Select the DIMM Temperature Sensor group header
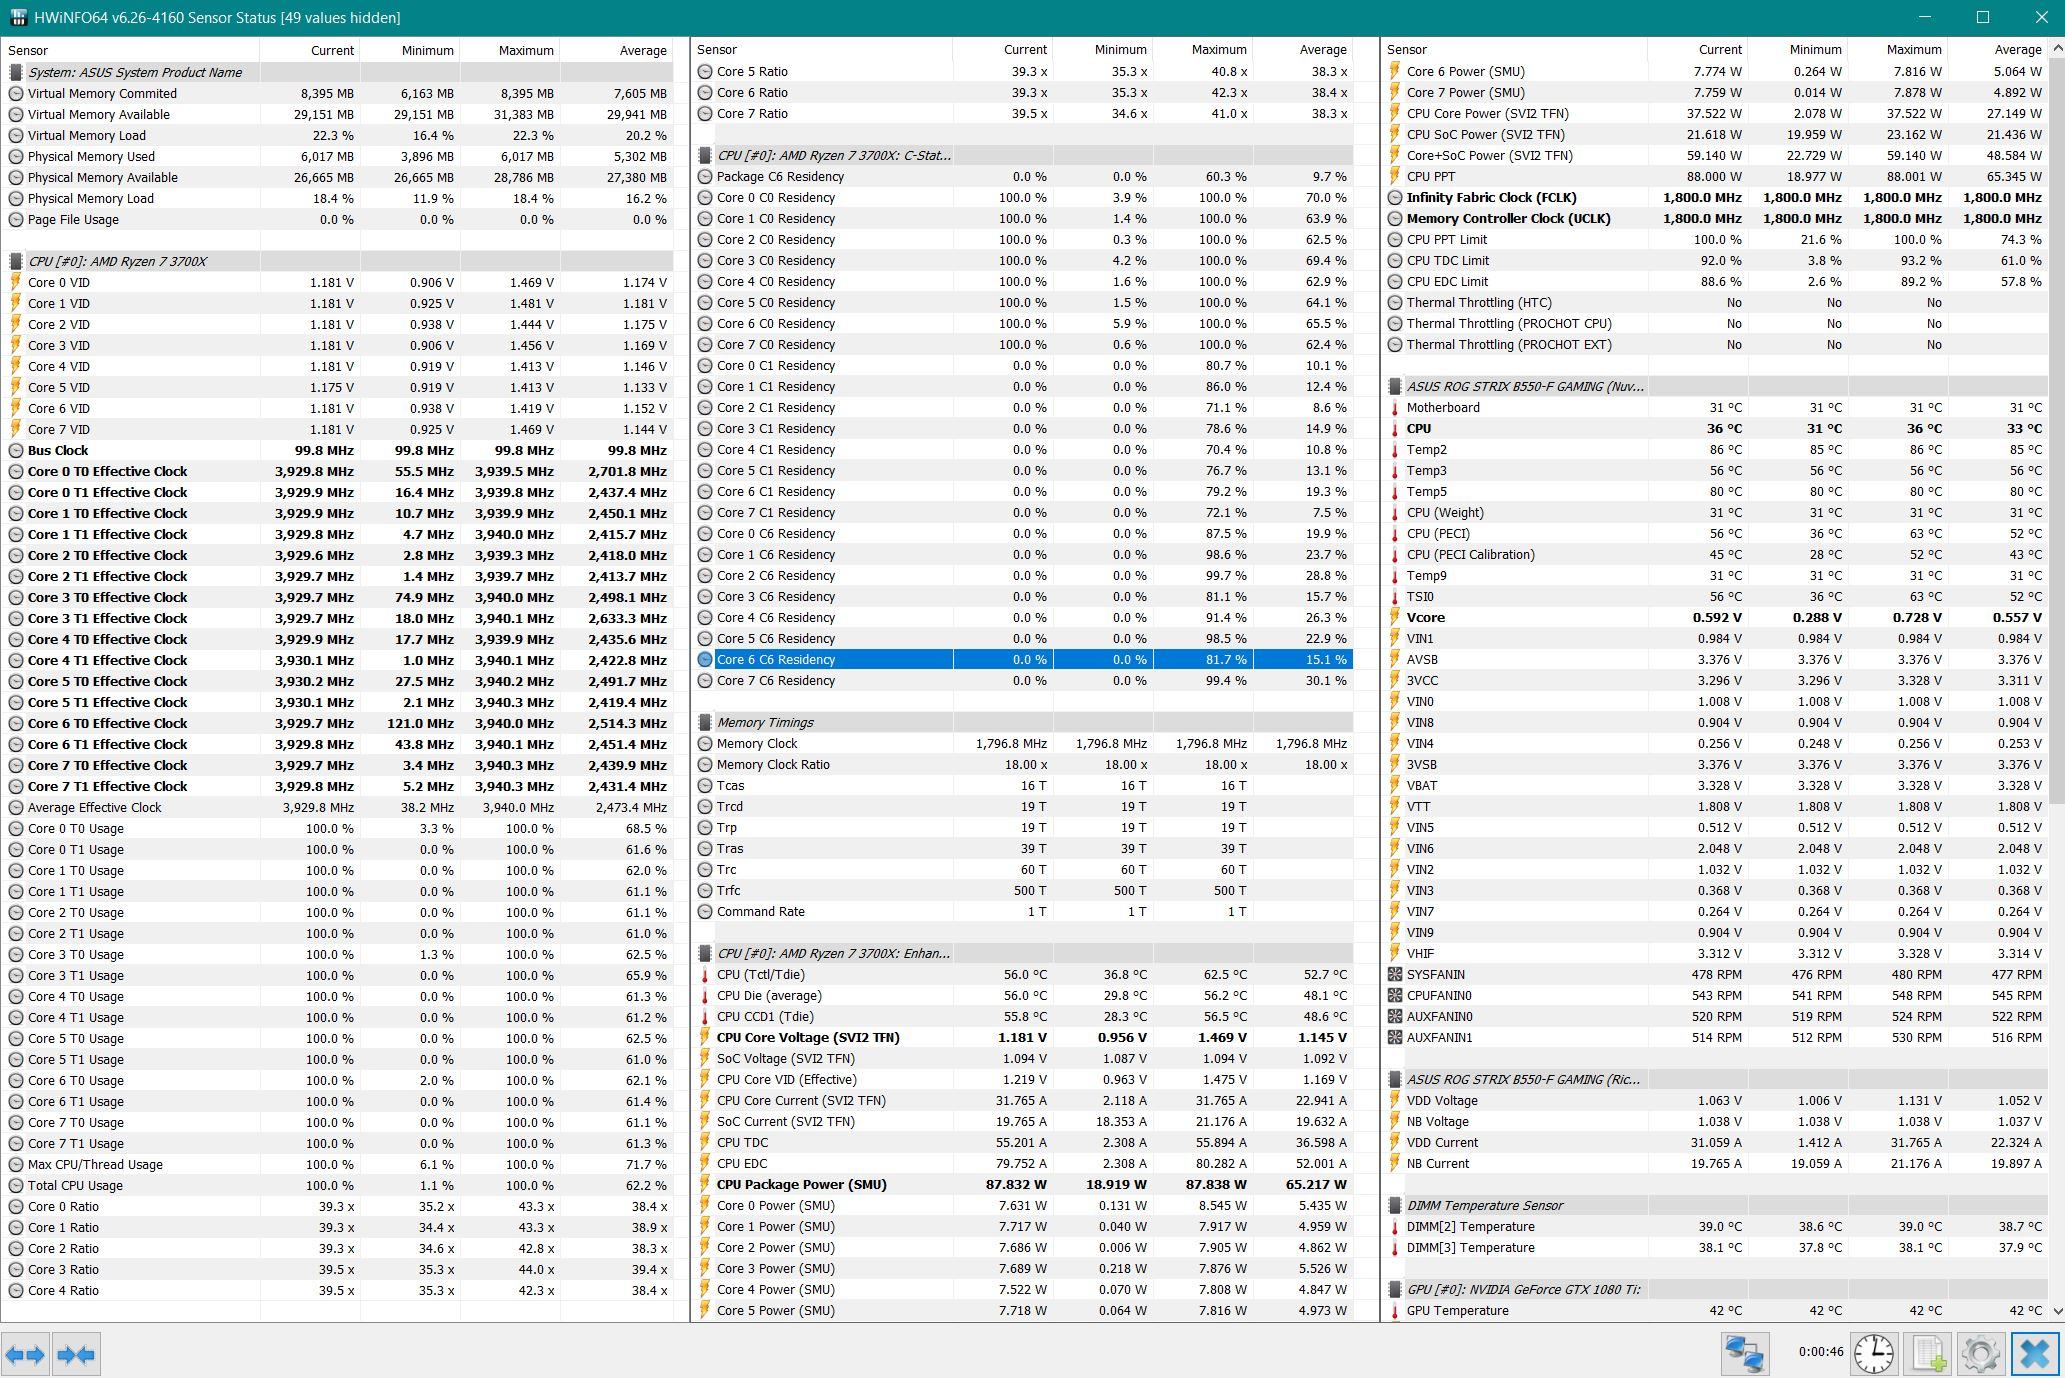This screenshot has height=1378, width=2065. point(1484,1205)
